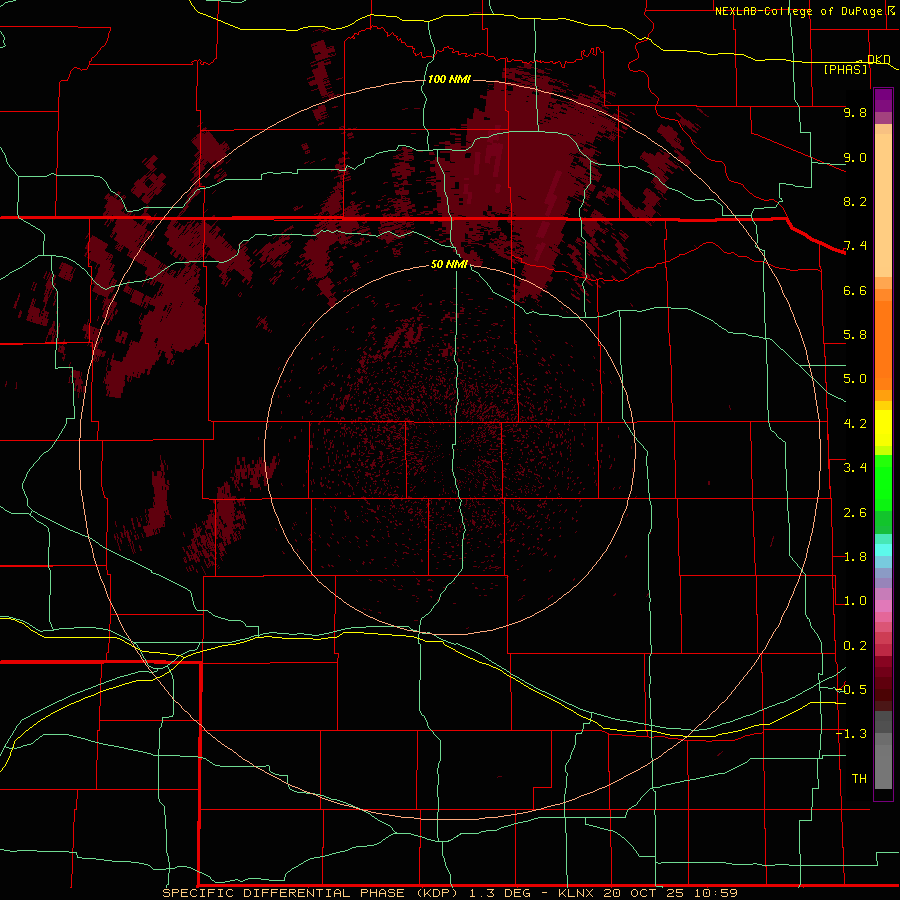Click the orange swatch in the color bar

pos(883,344)
